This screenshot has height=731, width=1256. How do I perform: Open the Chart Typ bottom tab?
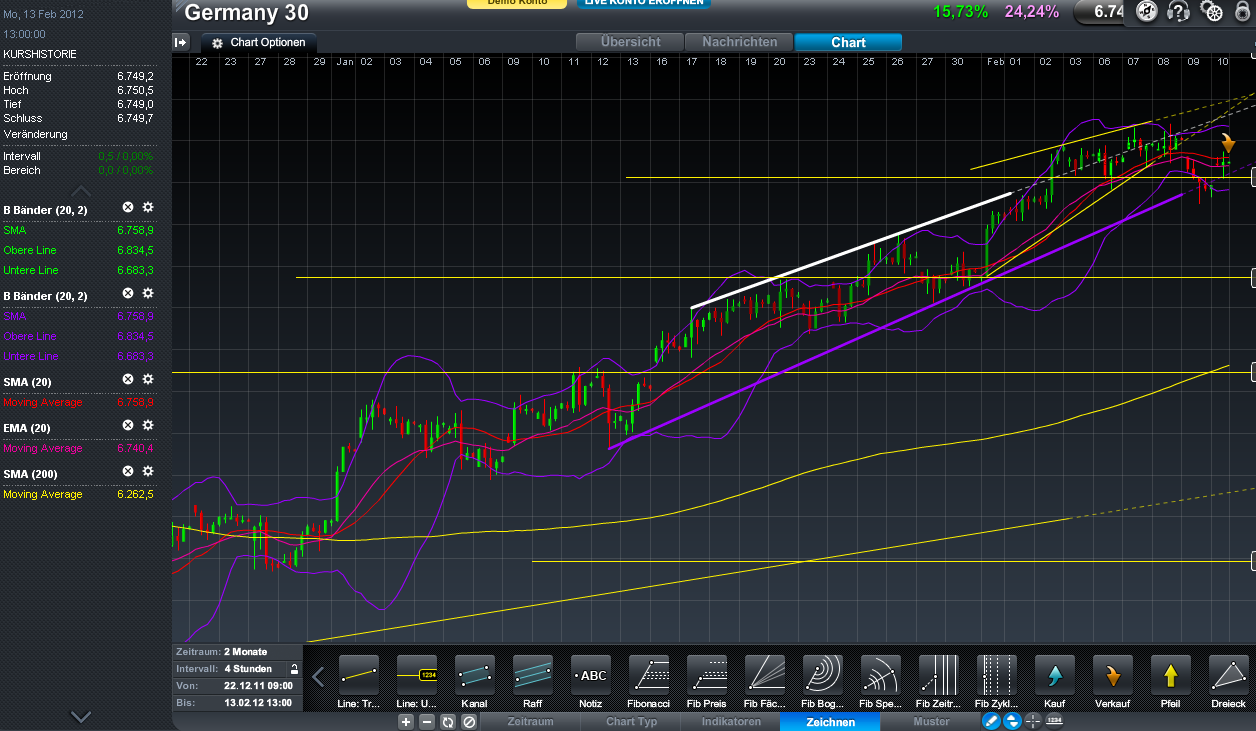631,721
